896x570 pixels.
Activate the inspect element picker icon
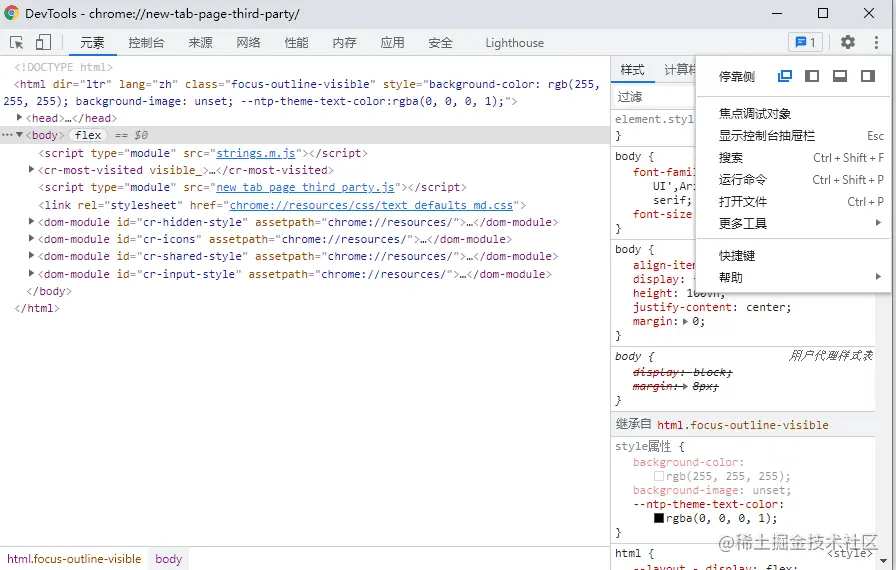coord(17,43)
